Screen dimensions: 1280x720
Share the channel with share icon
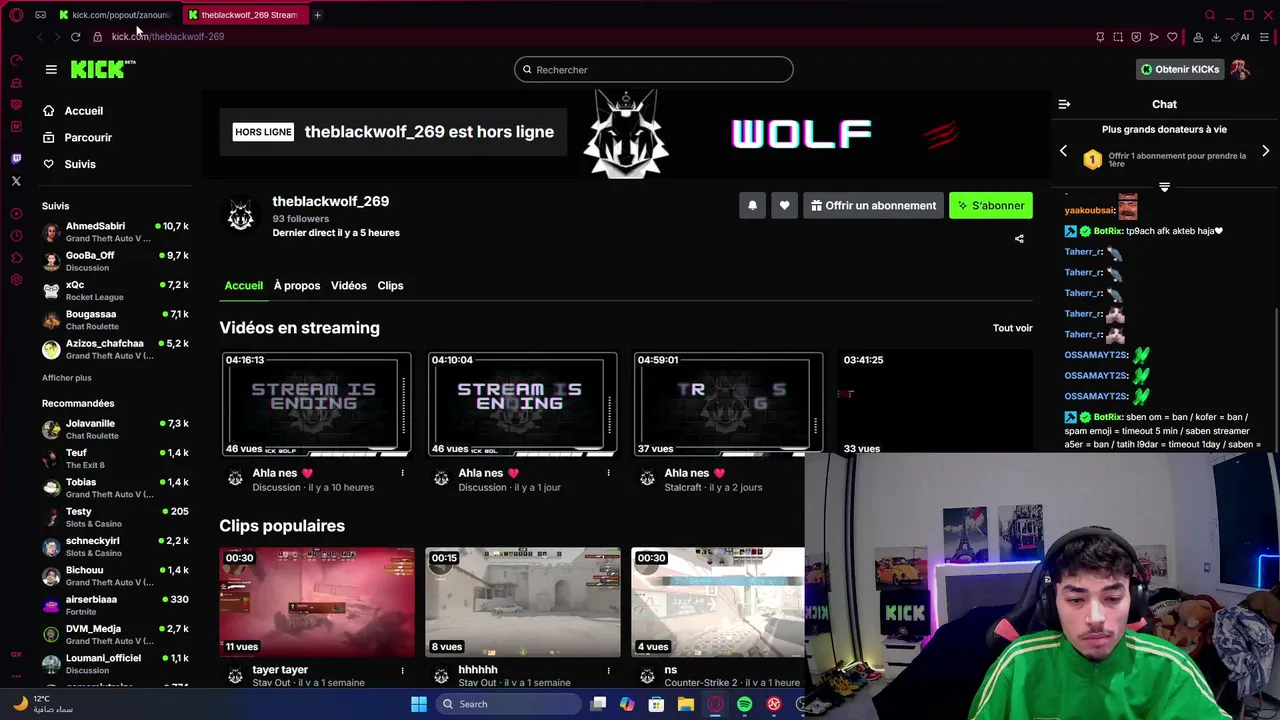1019,239
